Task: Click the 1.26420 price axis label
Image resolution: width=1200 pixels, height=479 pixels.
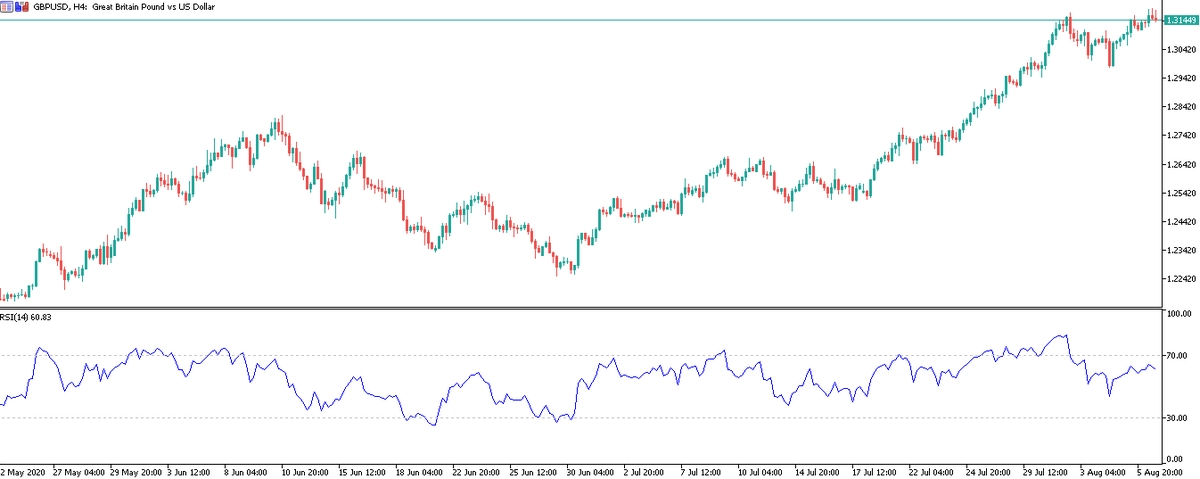Action: [x=1178, y=164]
